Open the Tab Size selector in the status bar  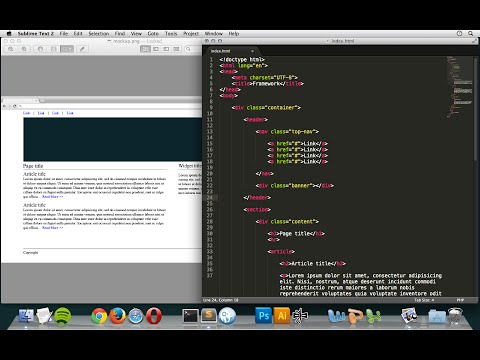[424, 300]
